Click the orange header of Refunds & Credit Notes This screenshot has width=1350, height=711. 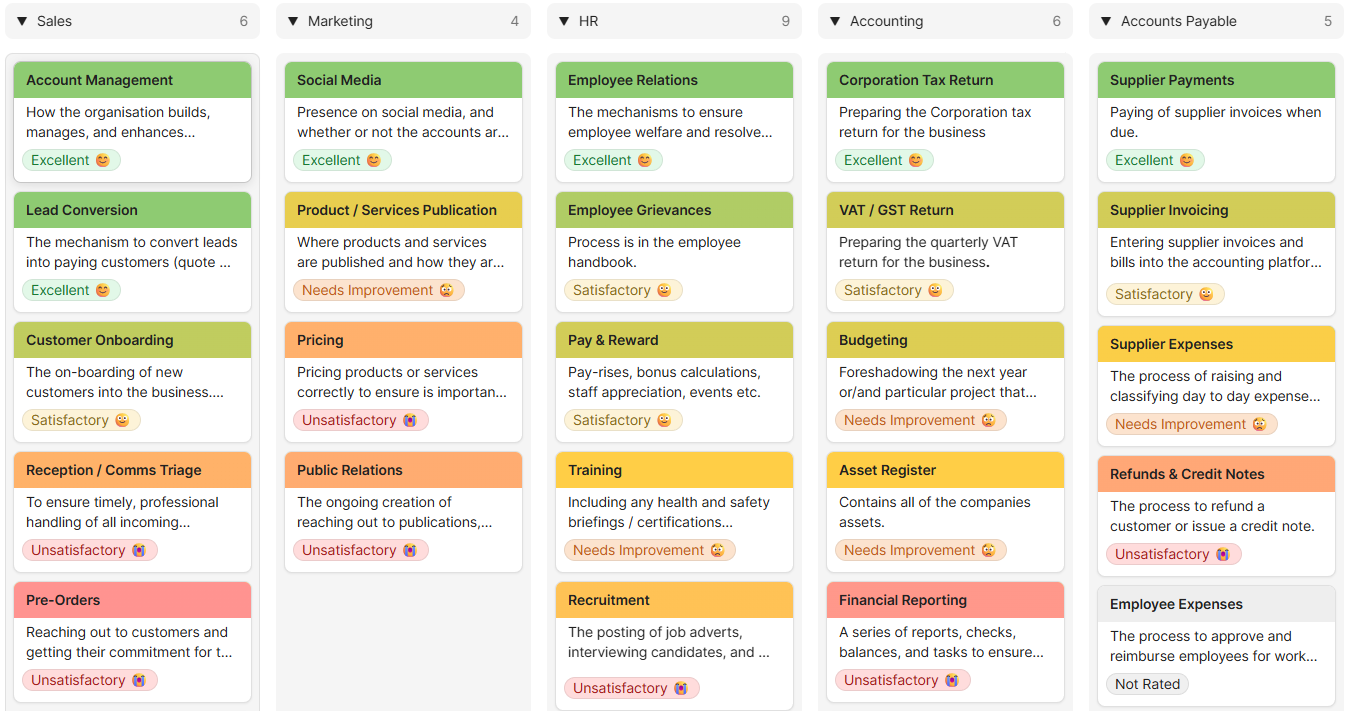pyautogui.click(x=1216, y=474)
